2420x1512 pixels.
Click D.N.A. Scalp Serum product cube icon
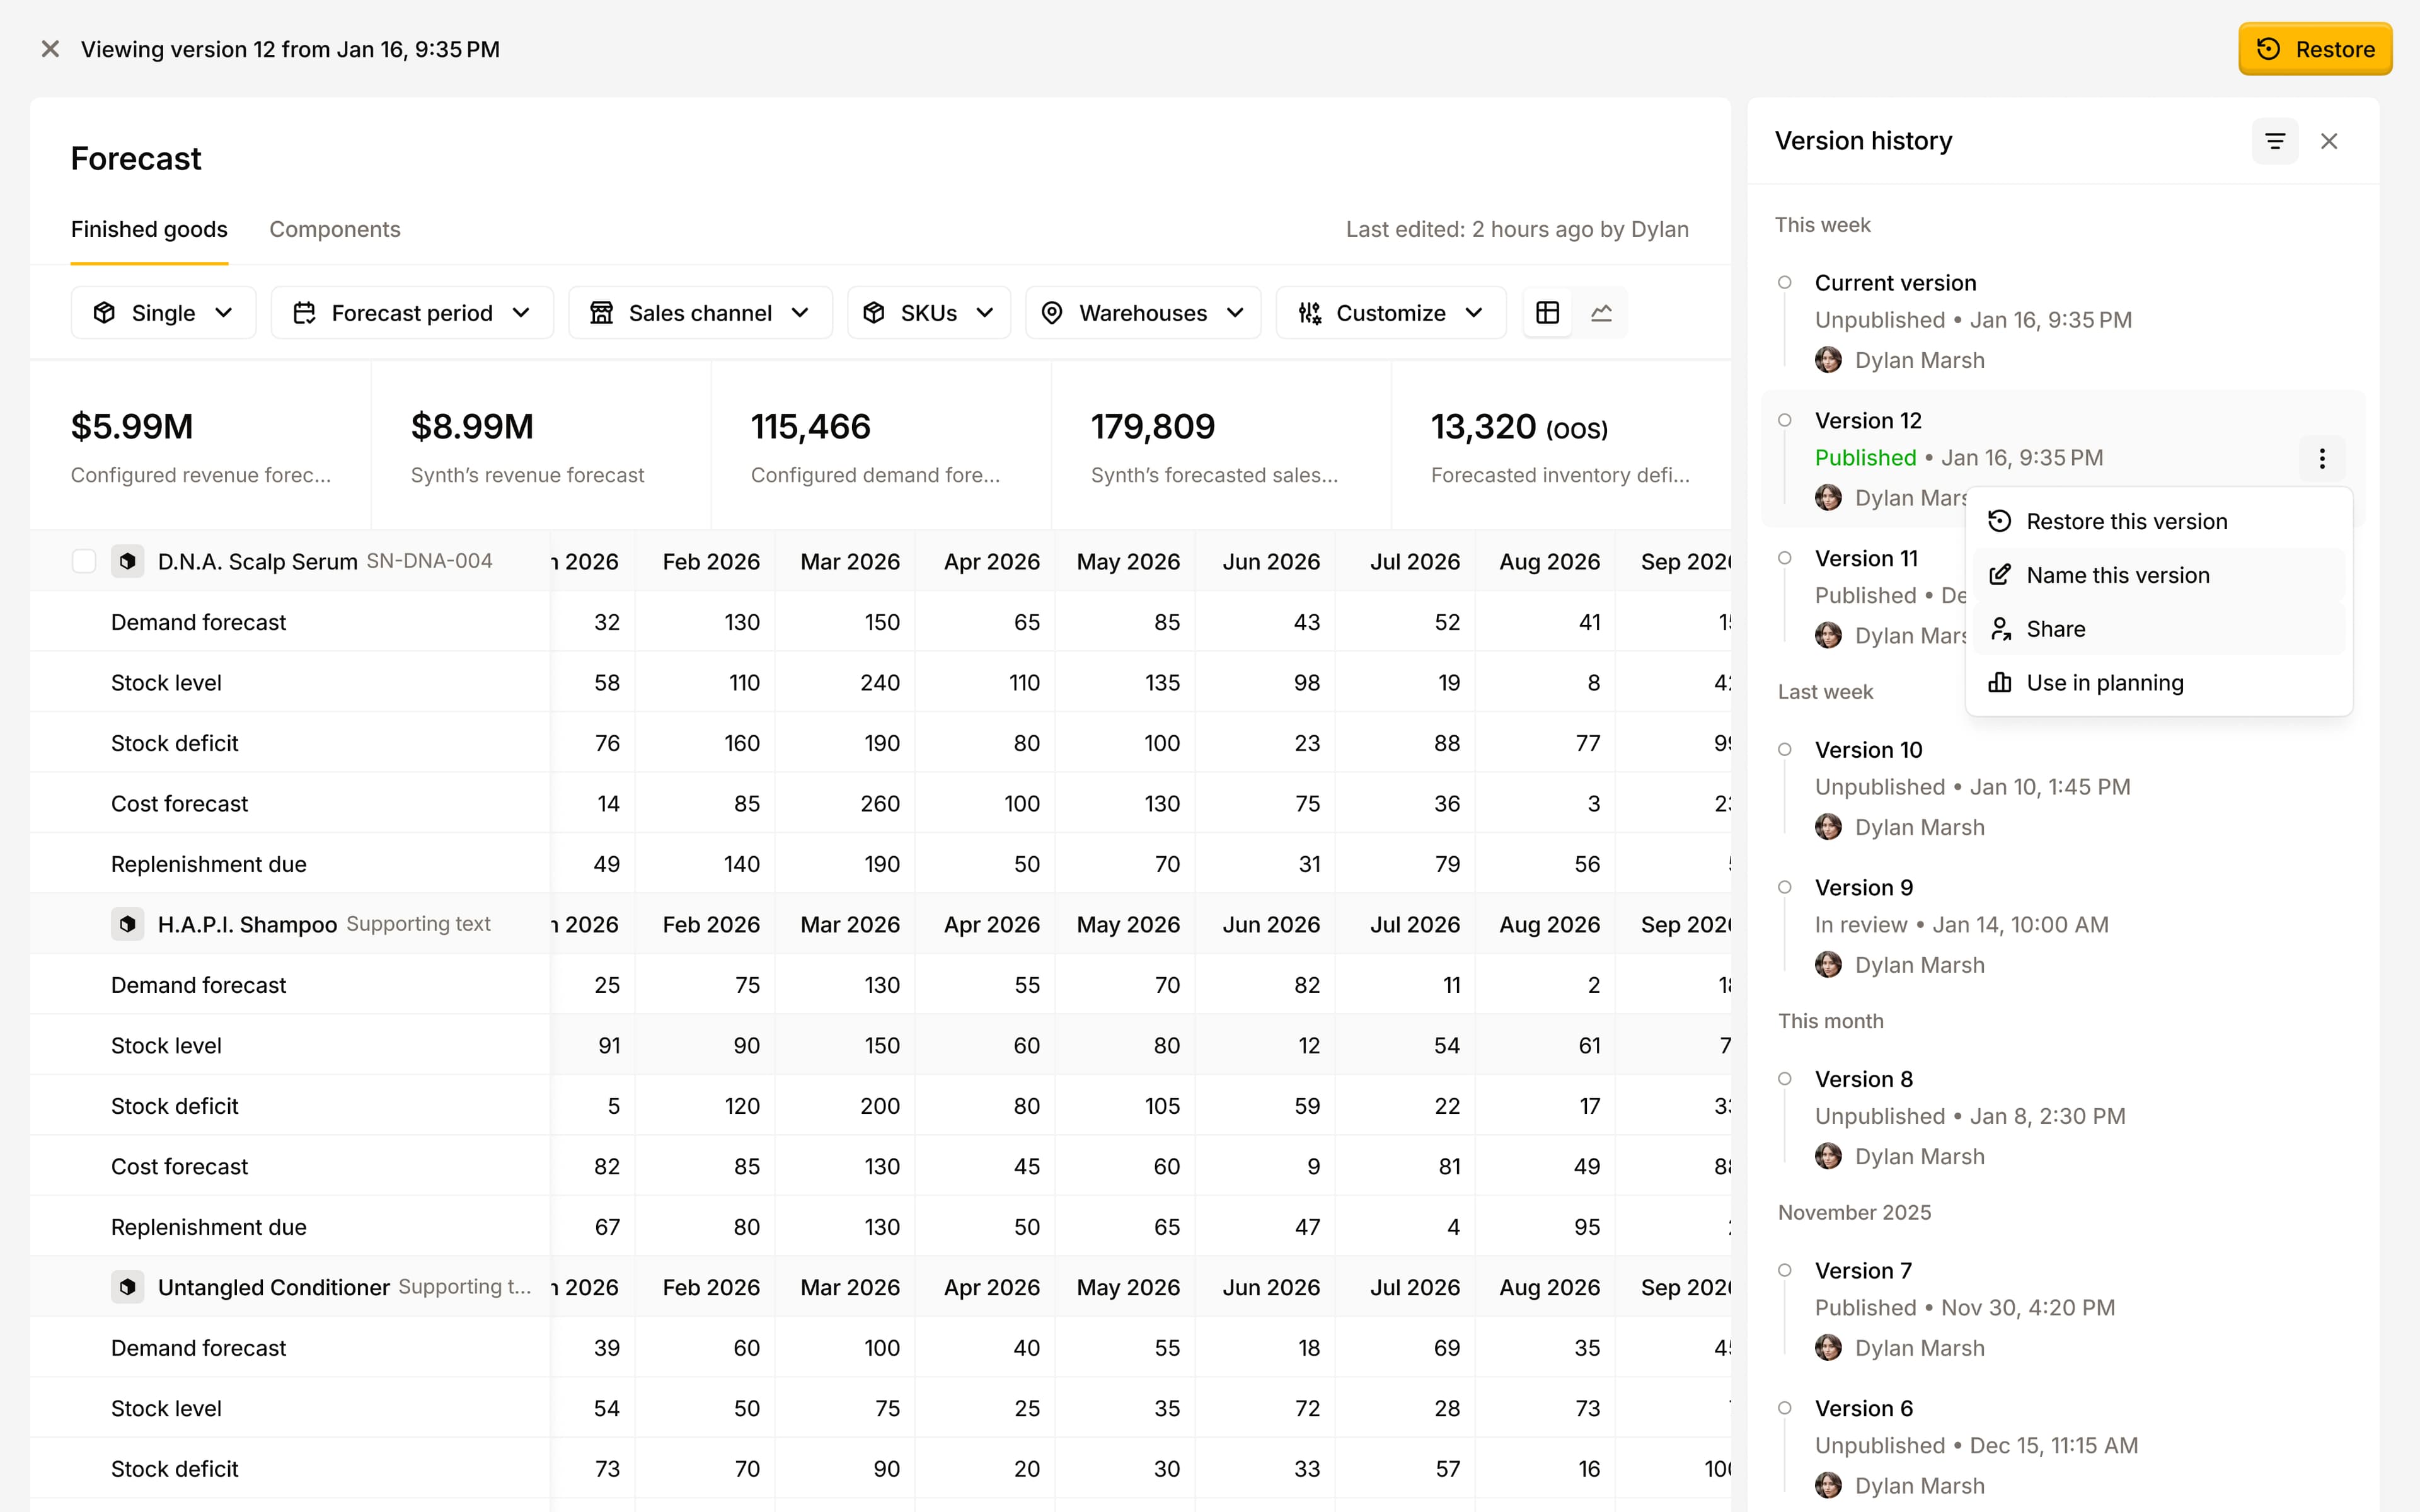(x=128, y=561)
